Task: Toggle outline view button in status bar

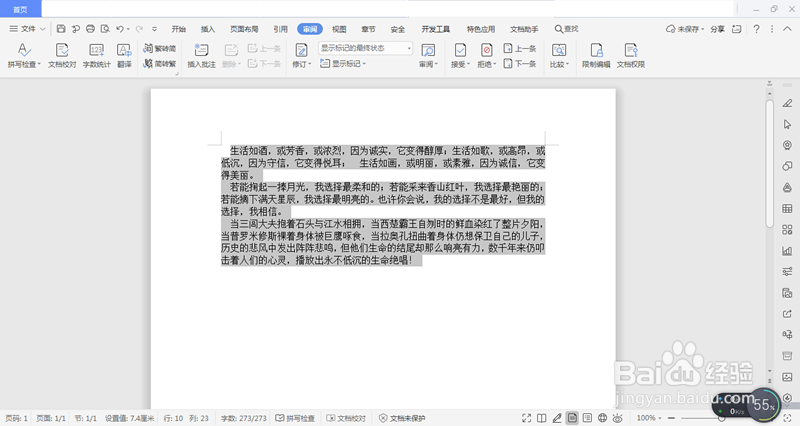Action: pyautogui.click(x=587, y=418)
